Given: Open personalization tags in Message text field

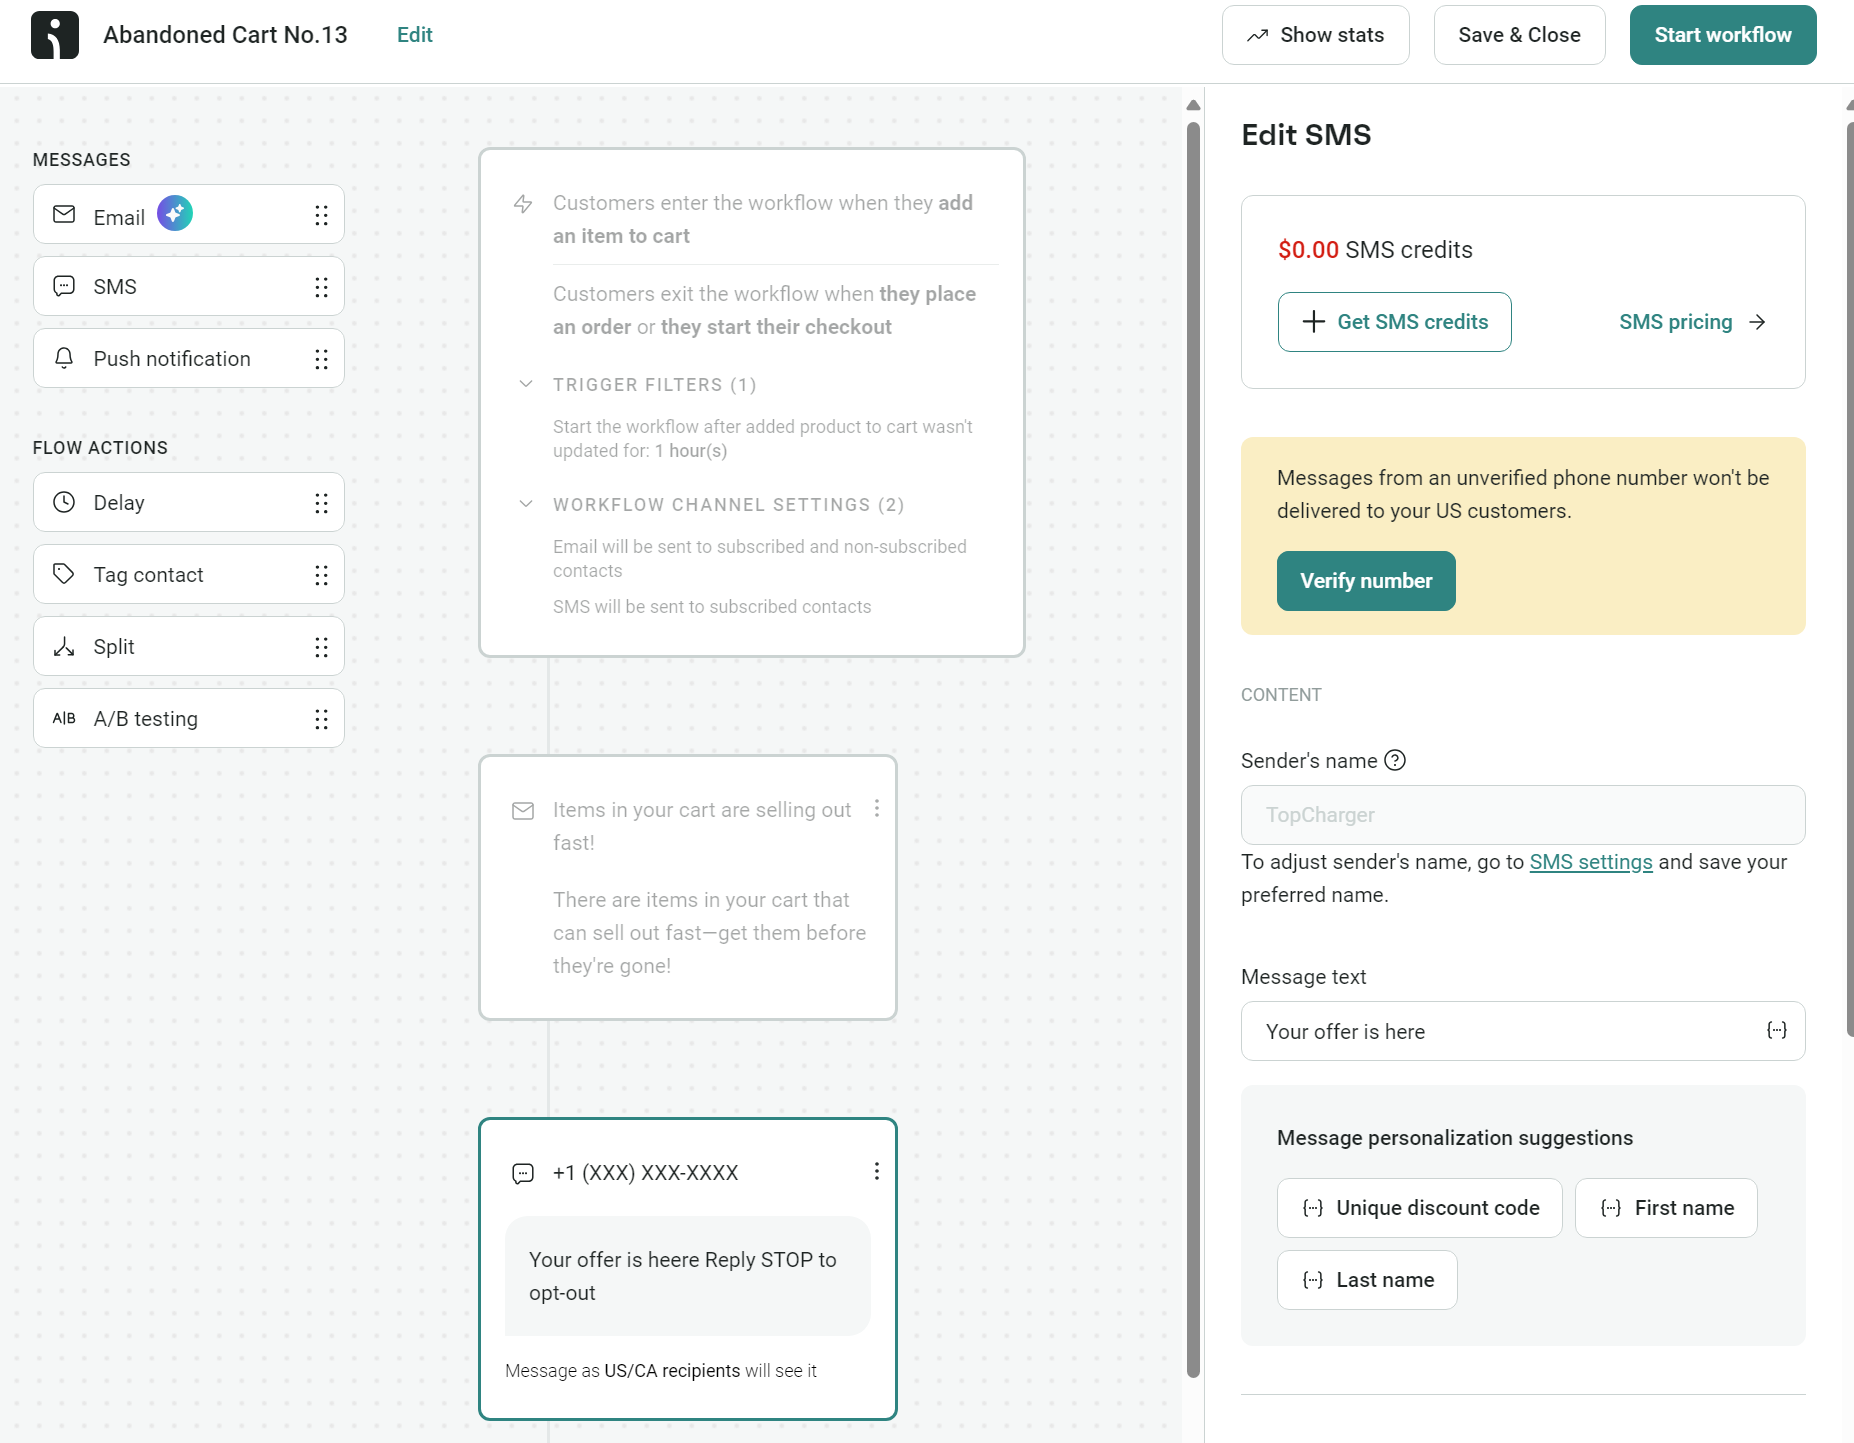Looking at the screenshot, I should 1777,1030.
